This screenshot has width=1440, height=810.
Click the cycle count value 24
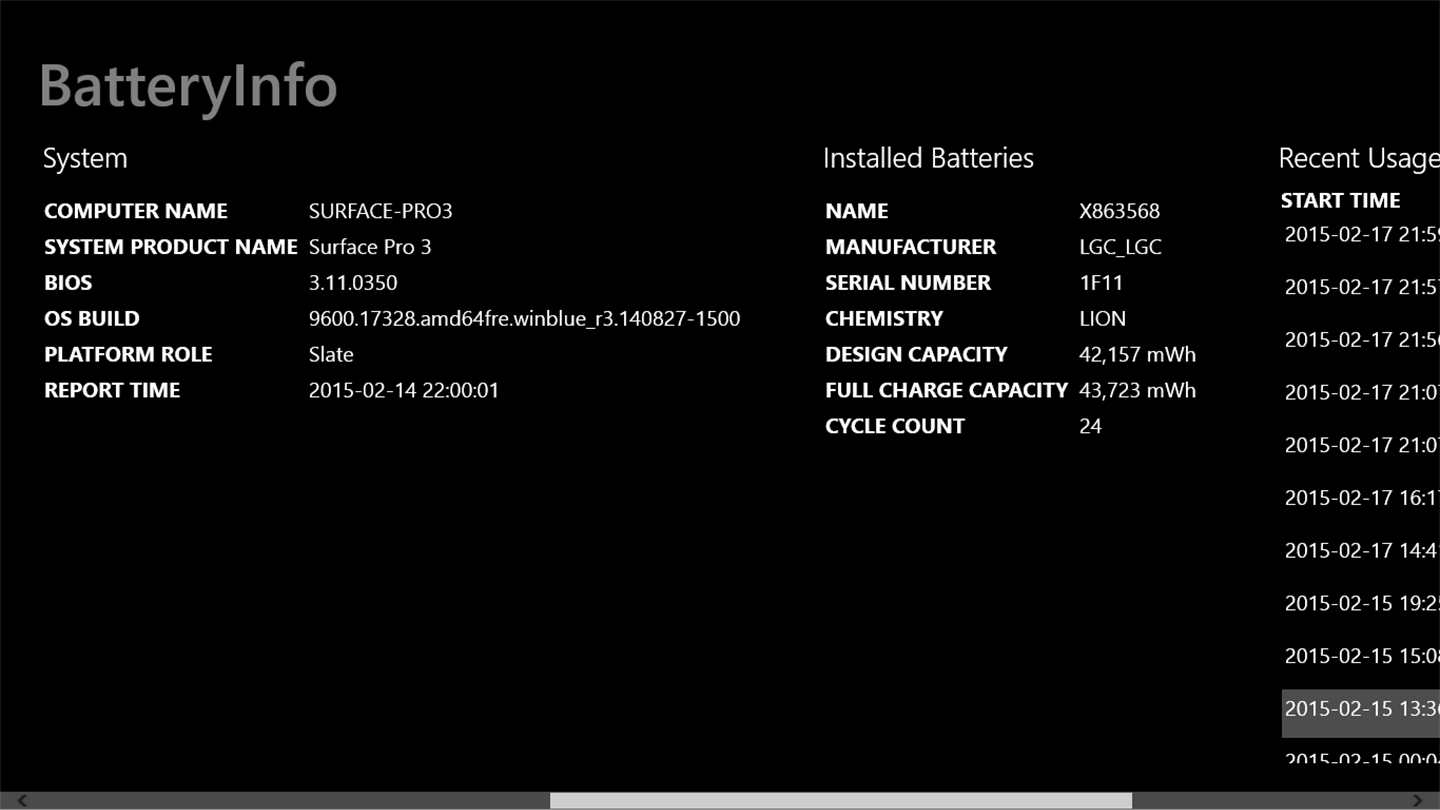pyautogui.click(x=1091, y=427)
